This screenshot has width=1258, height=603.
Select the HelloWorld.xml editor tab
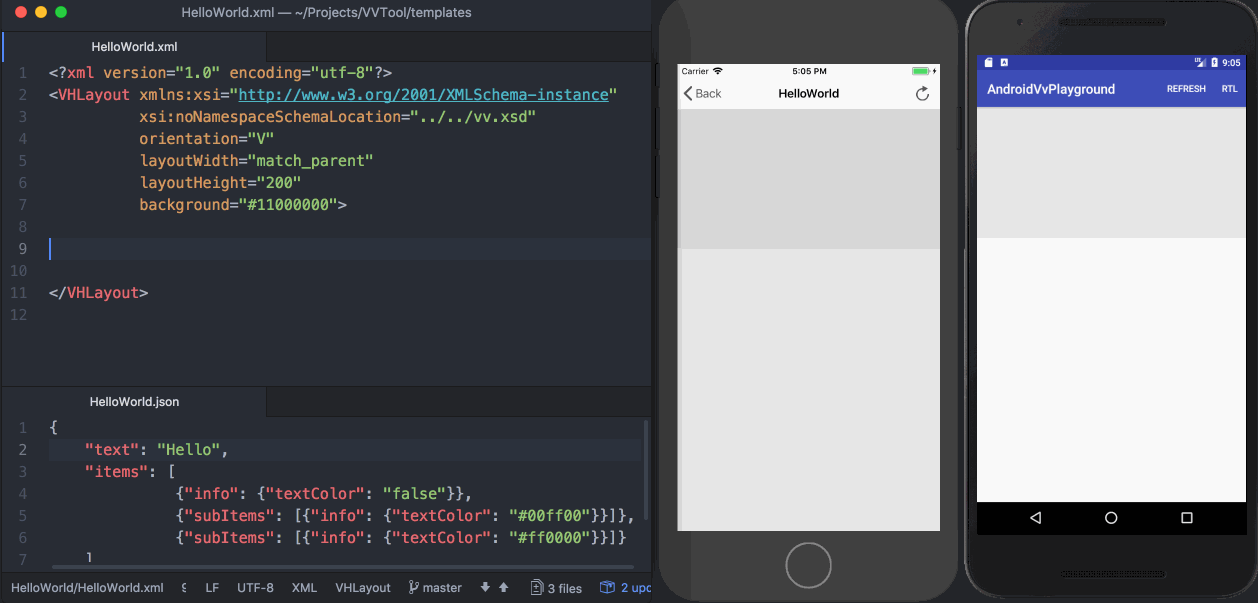click(134, 46)
